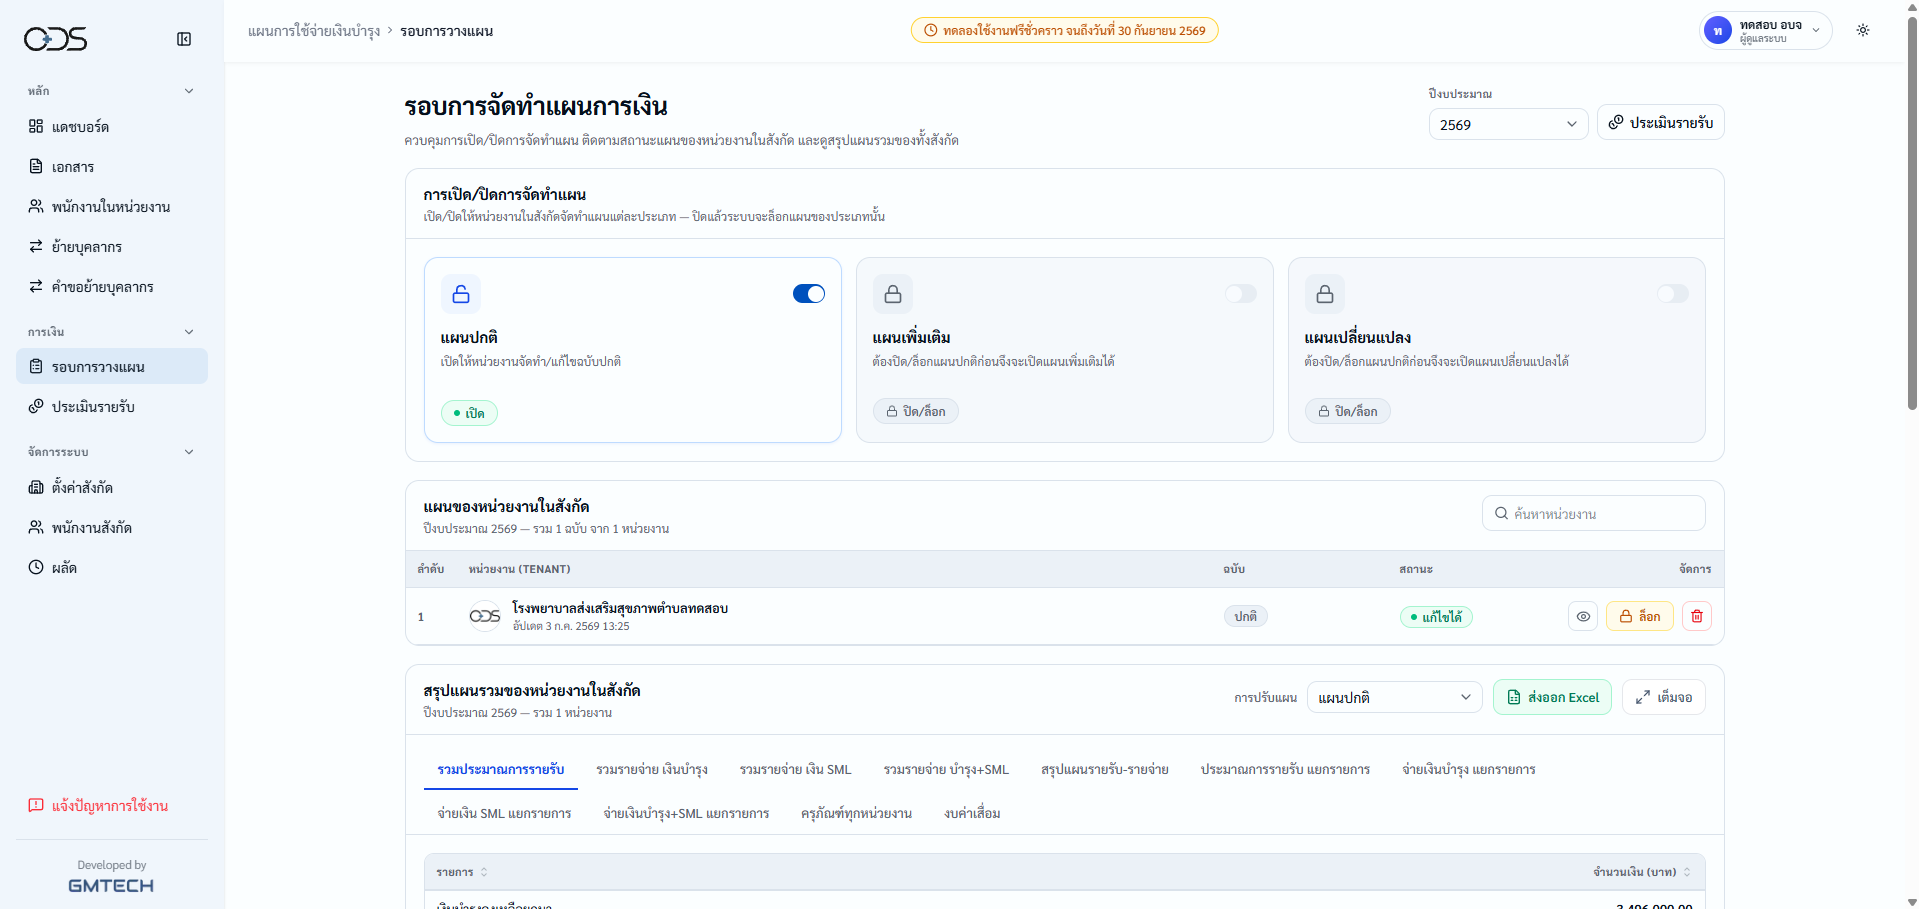Turn off the แผนปกติ toggle switch
This screenshot has height=909, width=1919.
(809, 294)
